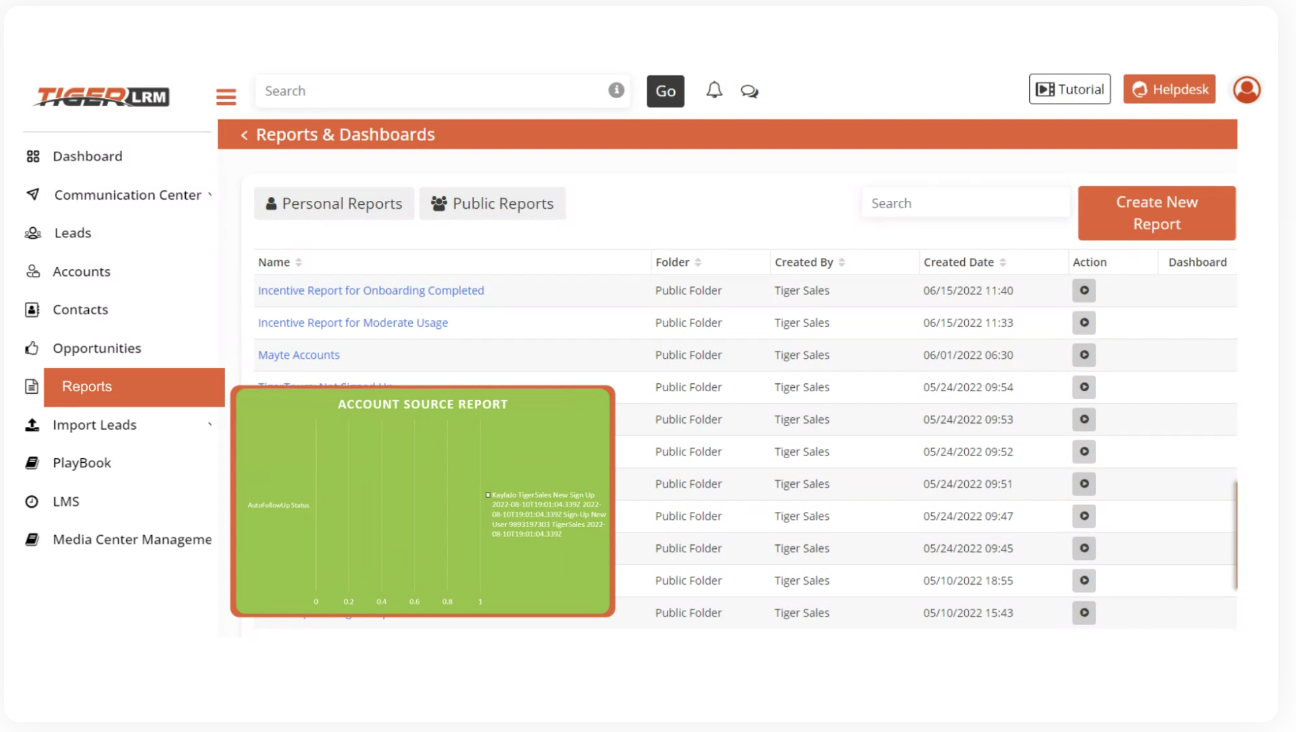The height and width of the screenshot is (732, 1296).
Task: Open Leads in the sidebar
Action: click(x=72, y=233)
